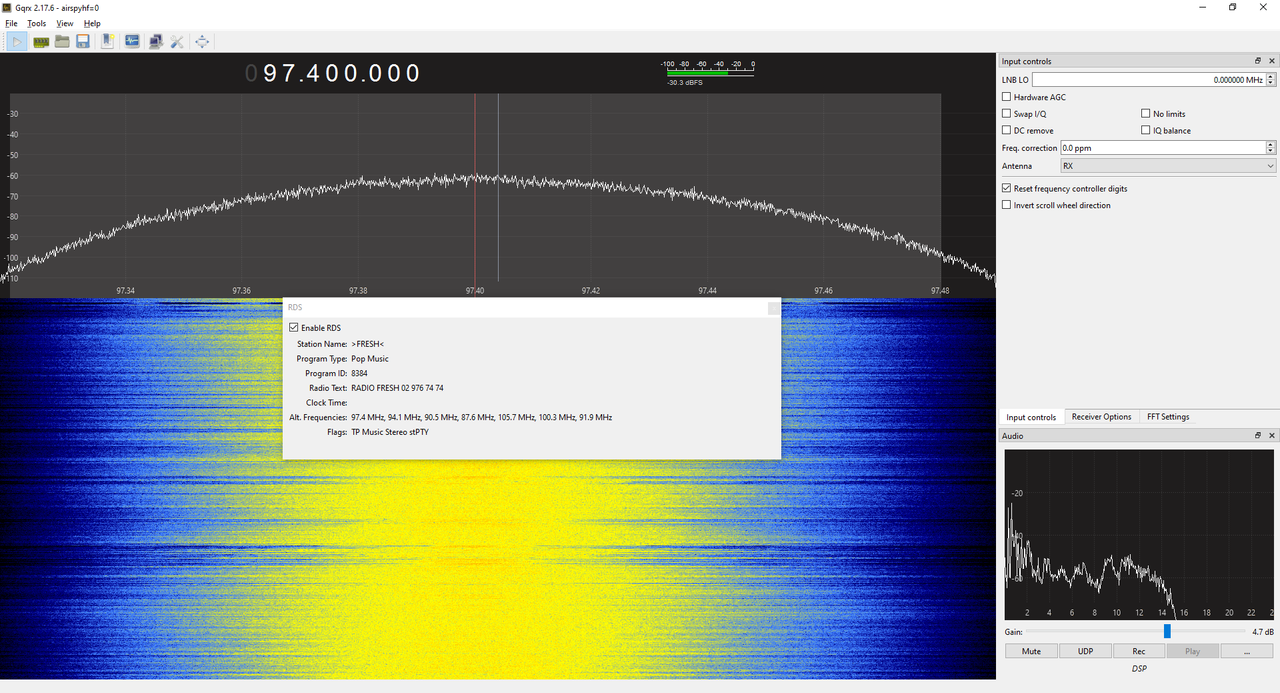Increase LNB LO with up arrow
Viewport: 1280px width, 693px height.
(1271, 76)
